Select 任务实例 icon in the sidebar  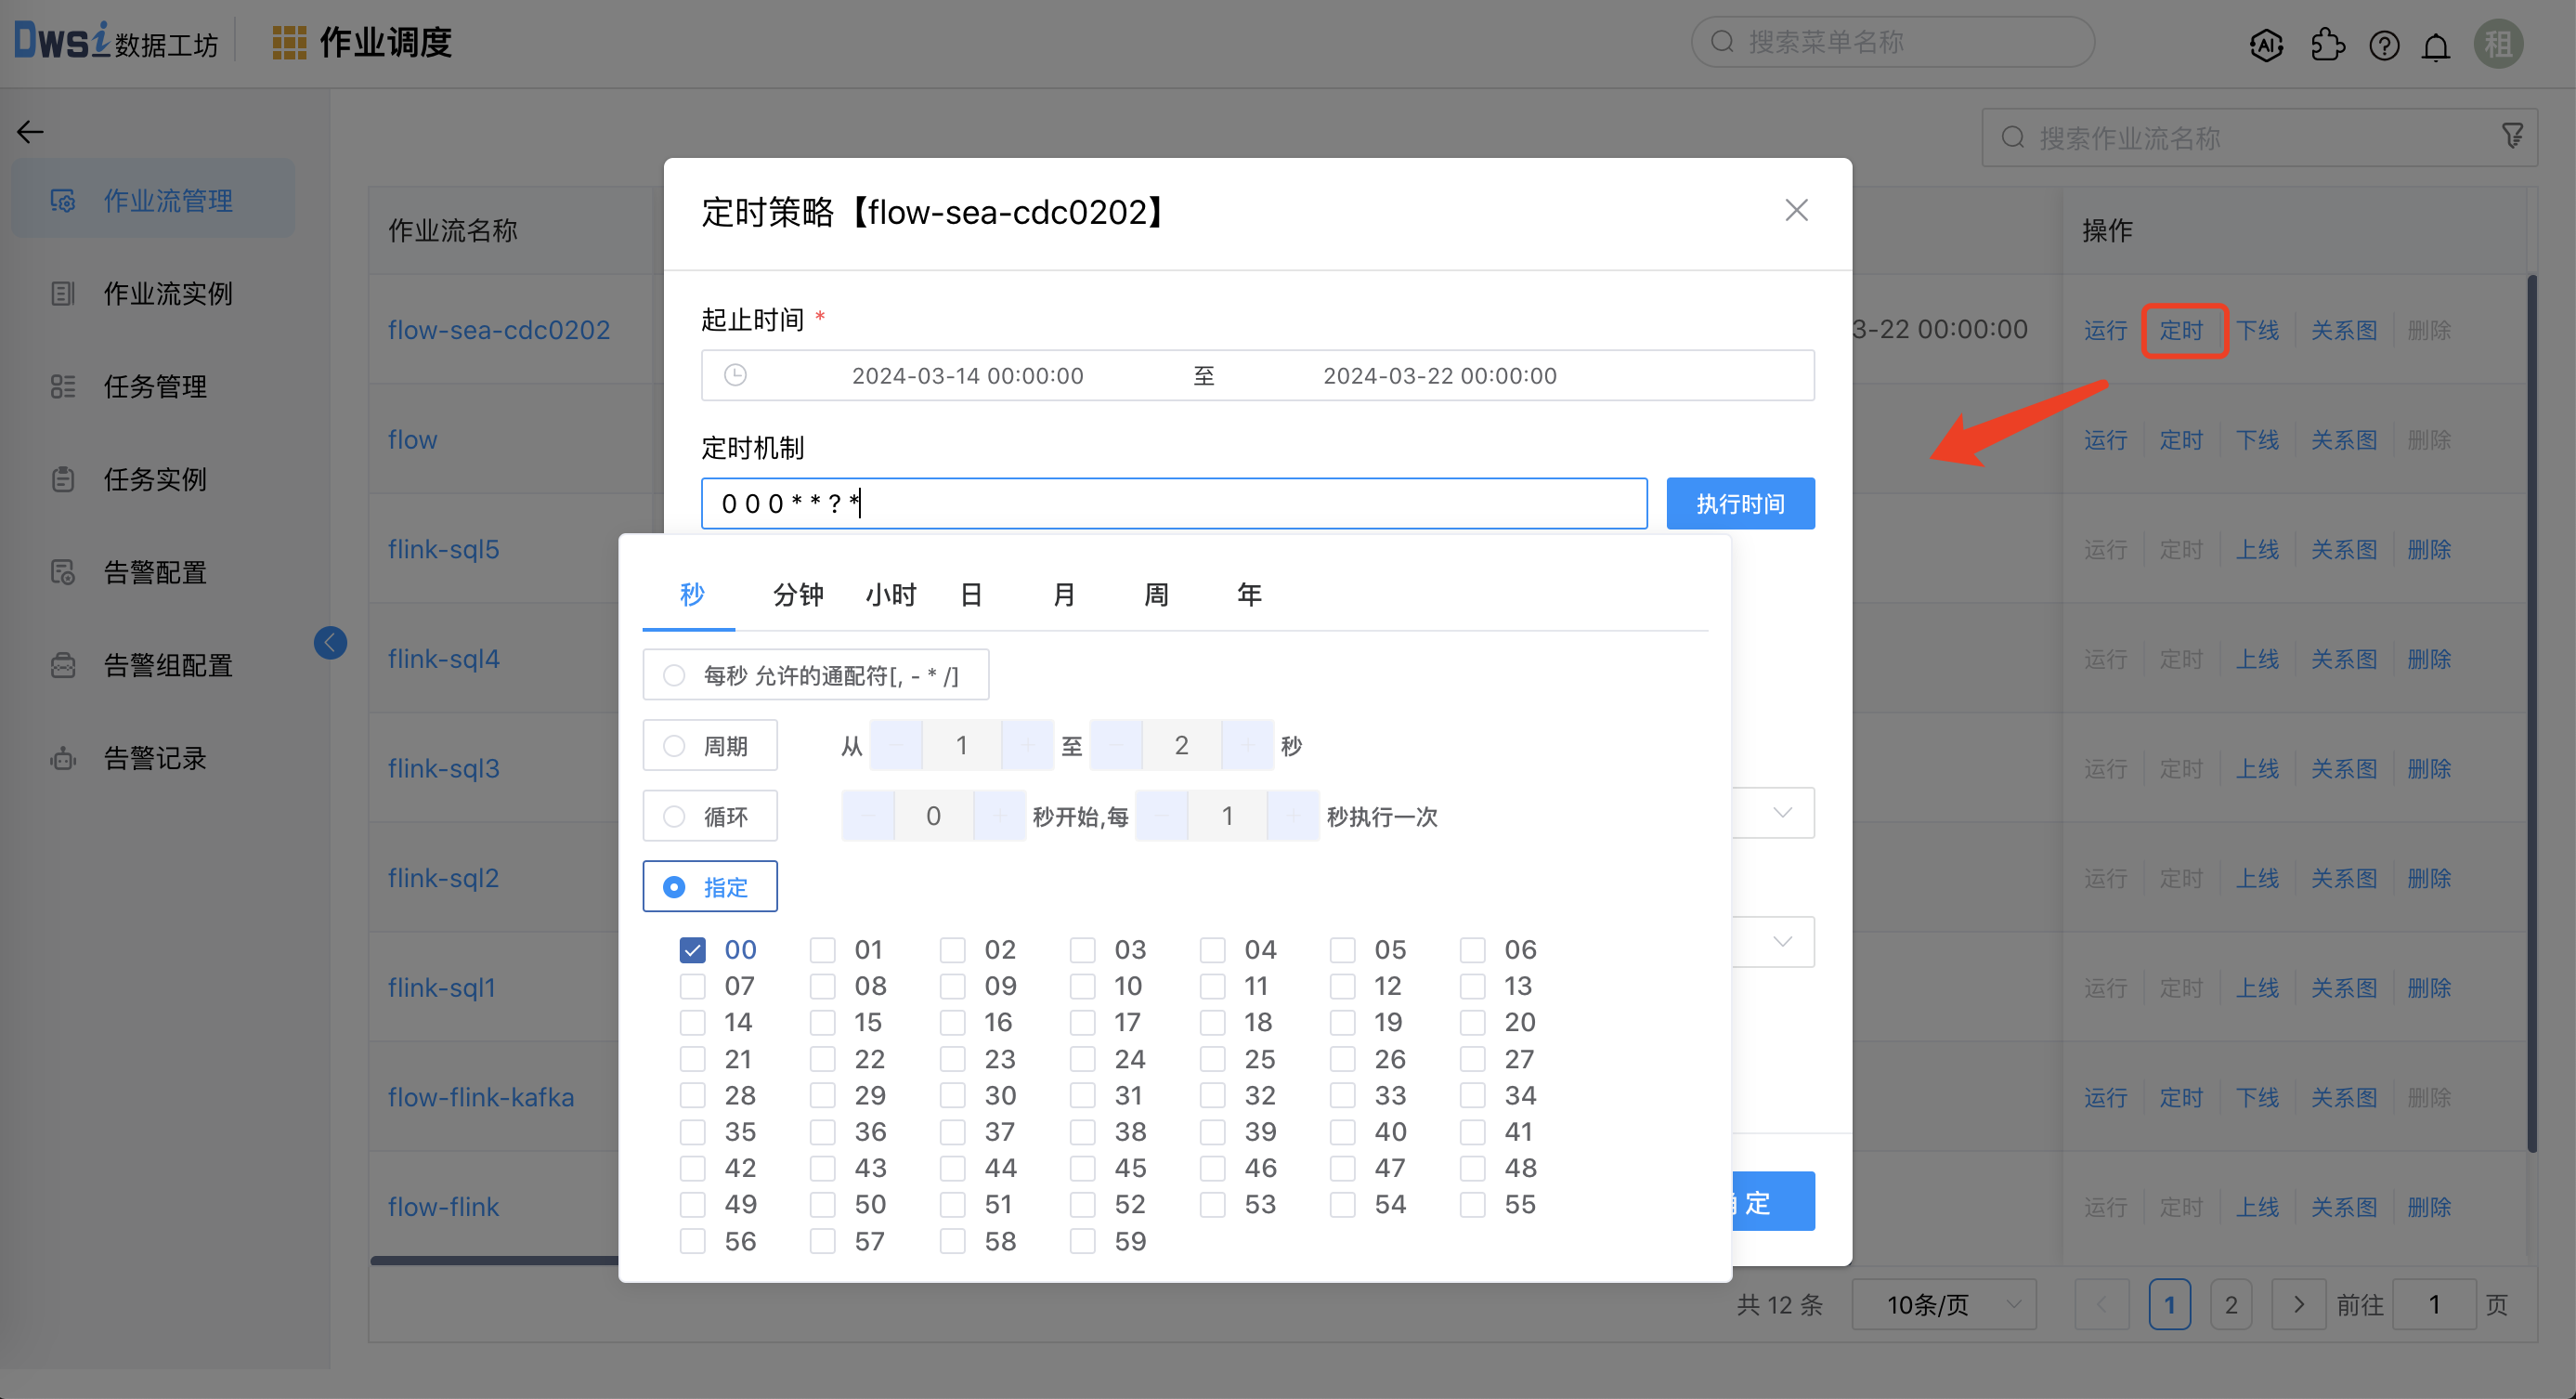[x=63, y=479]
